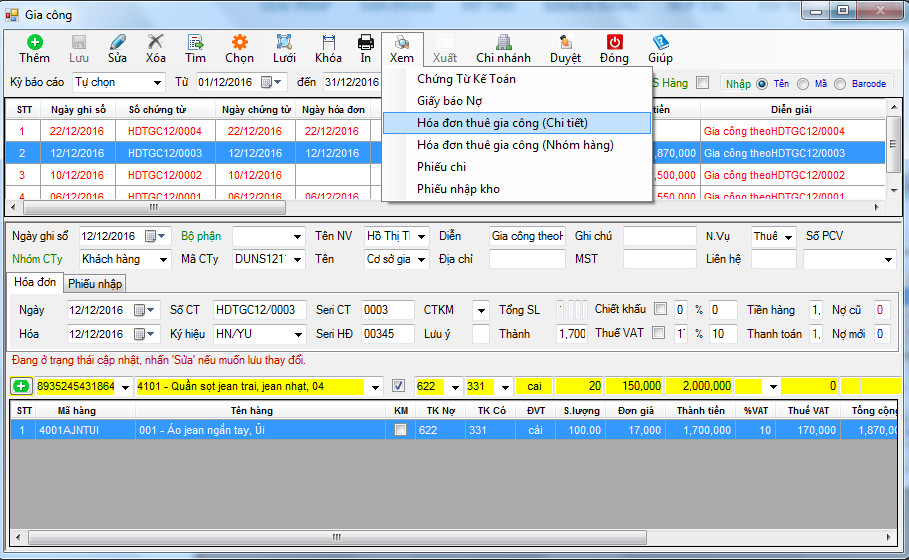Select Hóa đơn thuê gia công (Chi tiết)
The width and height of the screenshot is (909, 560).
[x=517, y=123]
